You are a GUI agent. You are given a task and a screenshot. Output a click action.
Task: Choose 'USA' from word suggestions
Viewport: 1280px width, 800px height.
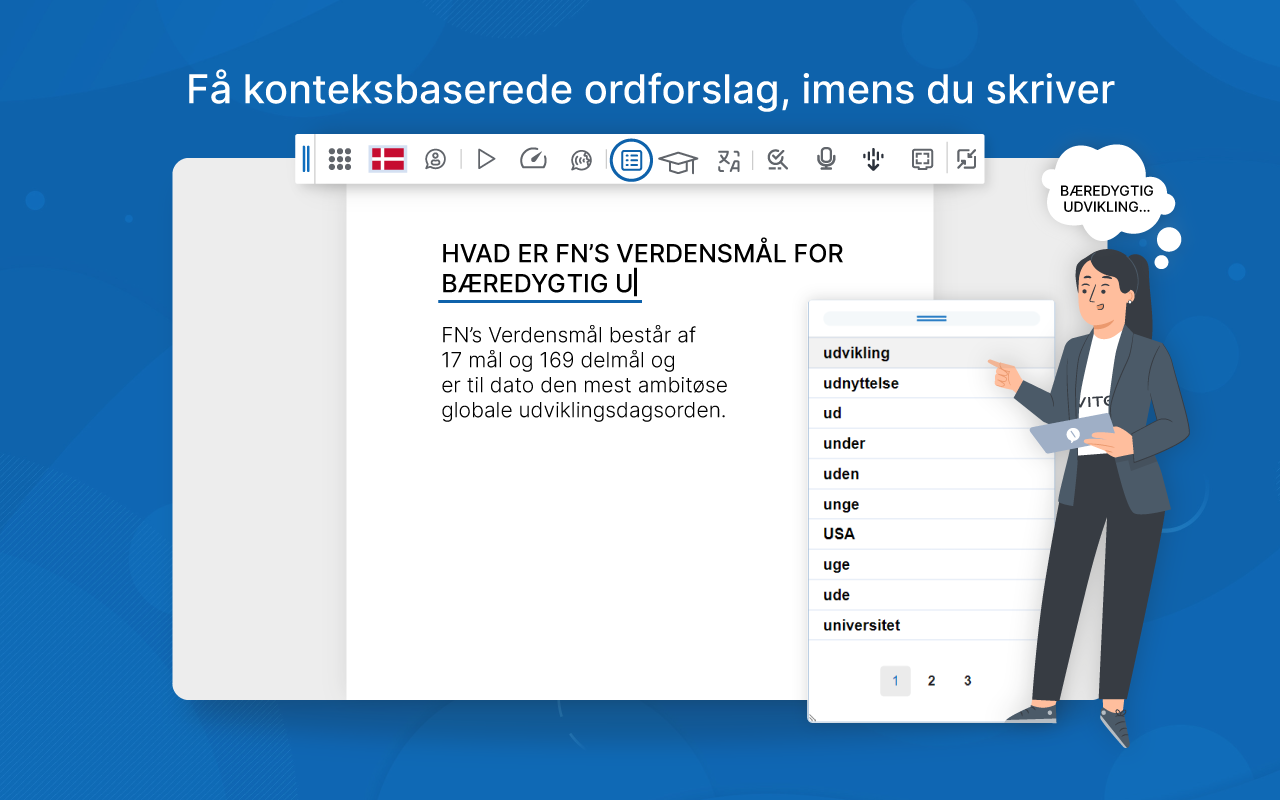tap(931, 534)
